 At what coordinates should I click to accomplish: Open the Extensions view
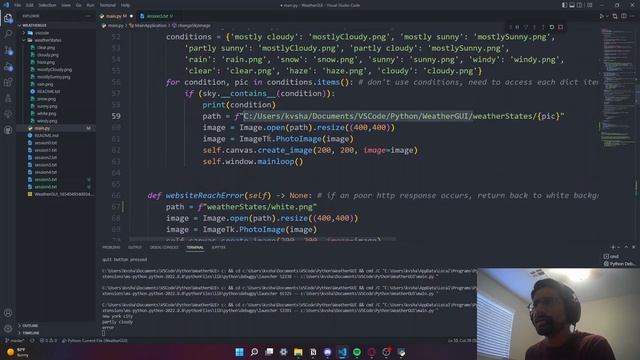tap(8, 82)
